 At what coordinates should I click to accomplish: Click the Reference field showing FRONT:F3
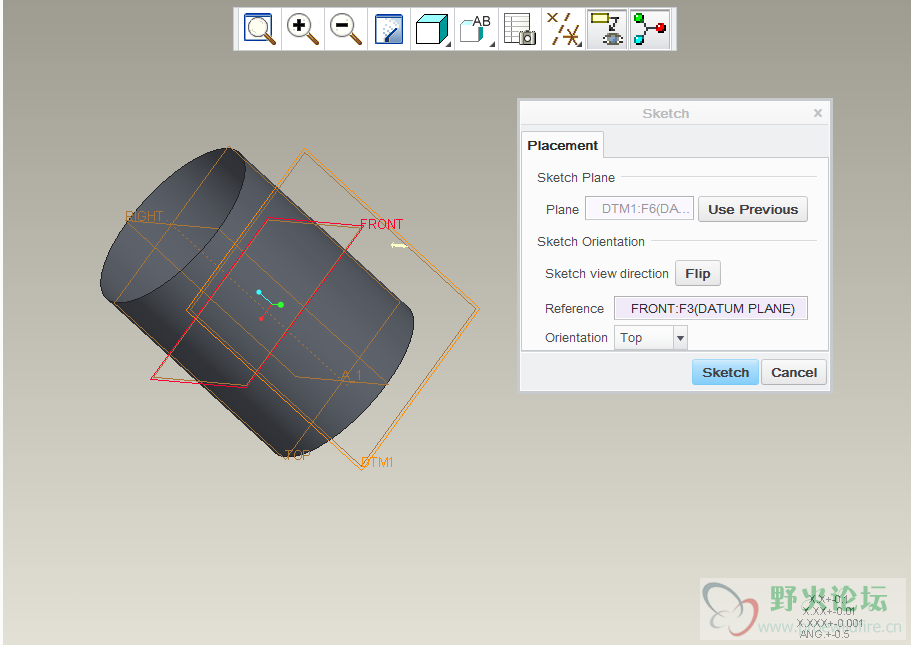coord(711,308)
